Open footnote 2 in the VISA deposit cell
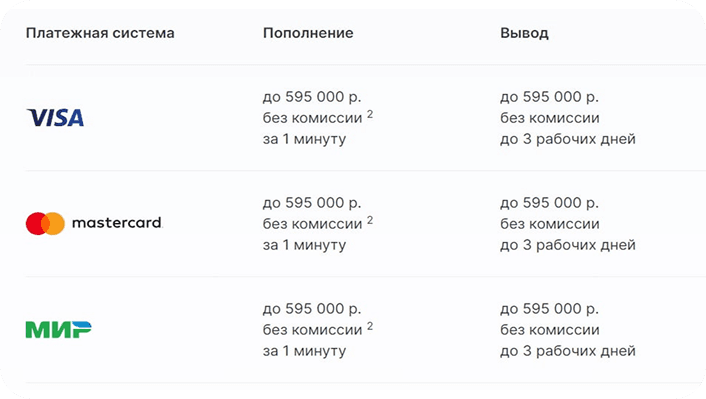 click(x=370, y=114)
